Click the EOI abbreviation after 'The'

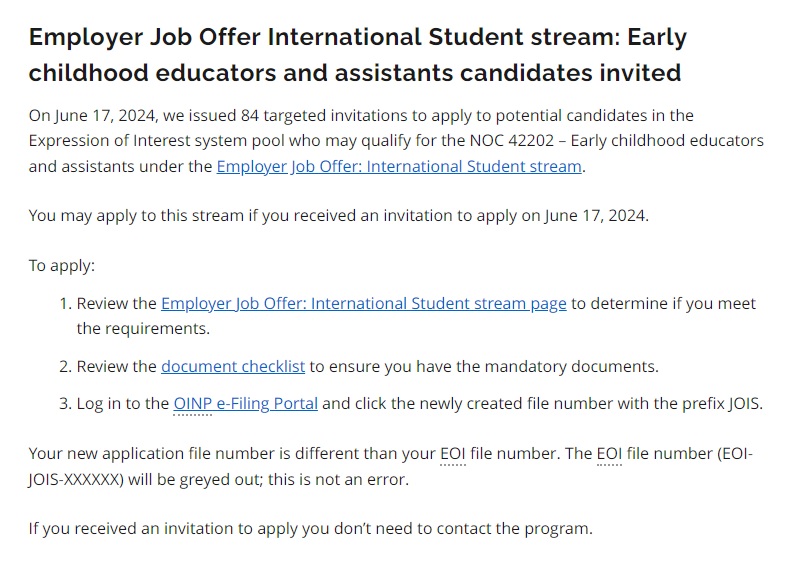click(609, 453)
